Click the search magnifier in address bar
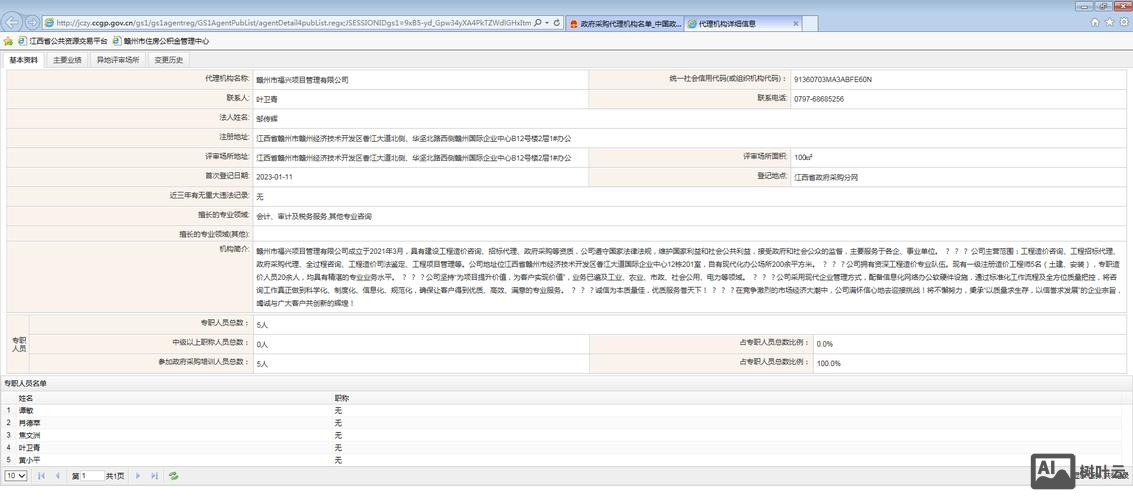 [538, 23]
